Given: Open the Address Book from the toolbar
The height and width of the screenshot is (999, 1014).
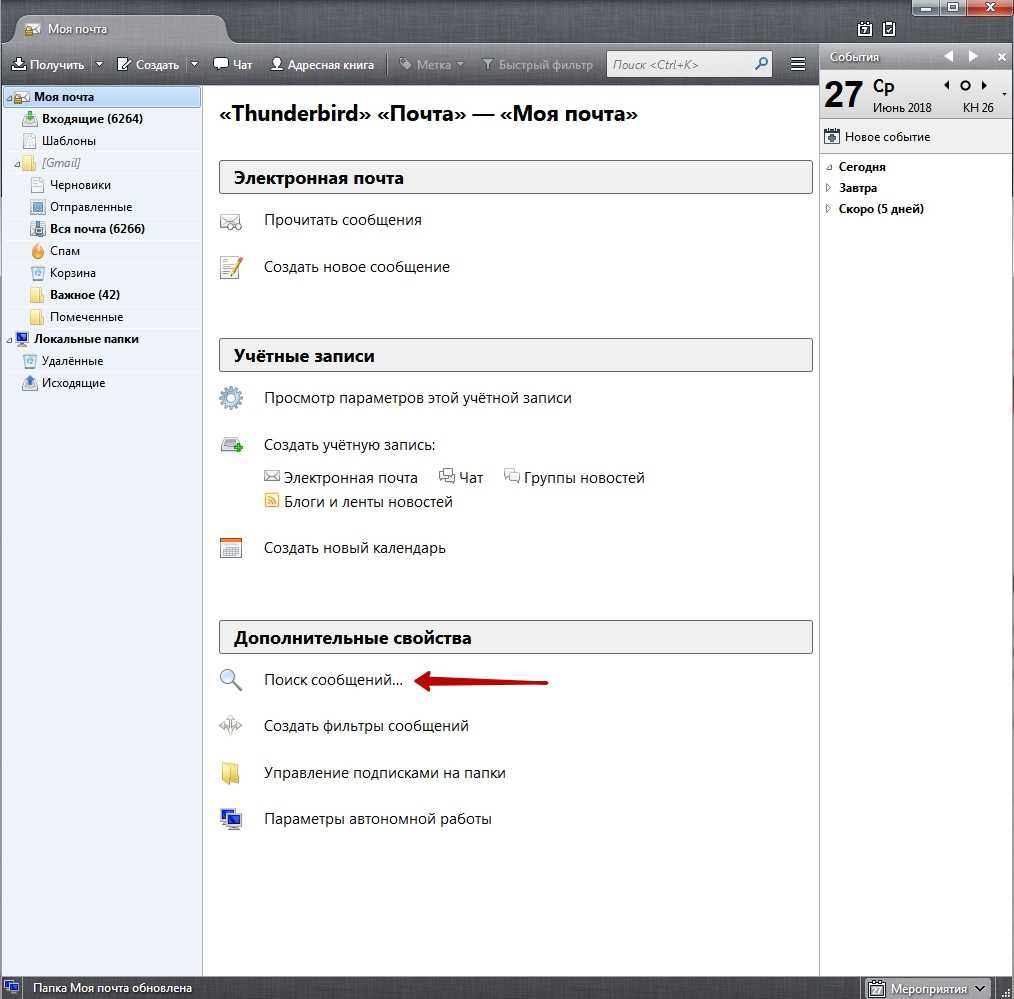Looking at the screenshot, I should (x=322, y=65).
